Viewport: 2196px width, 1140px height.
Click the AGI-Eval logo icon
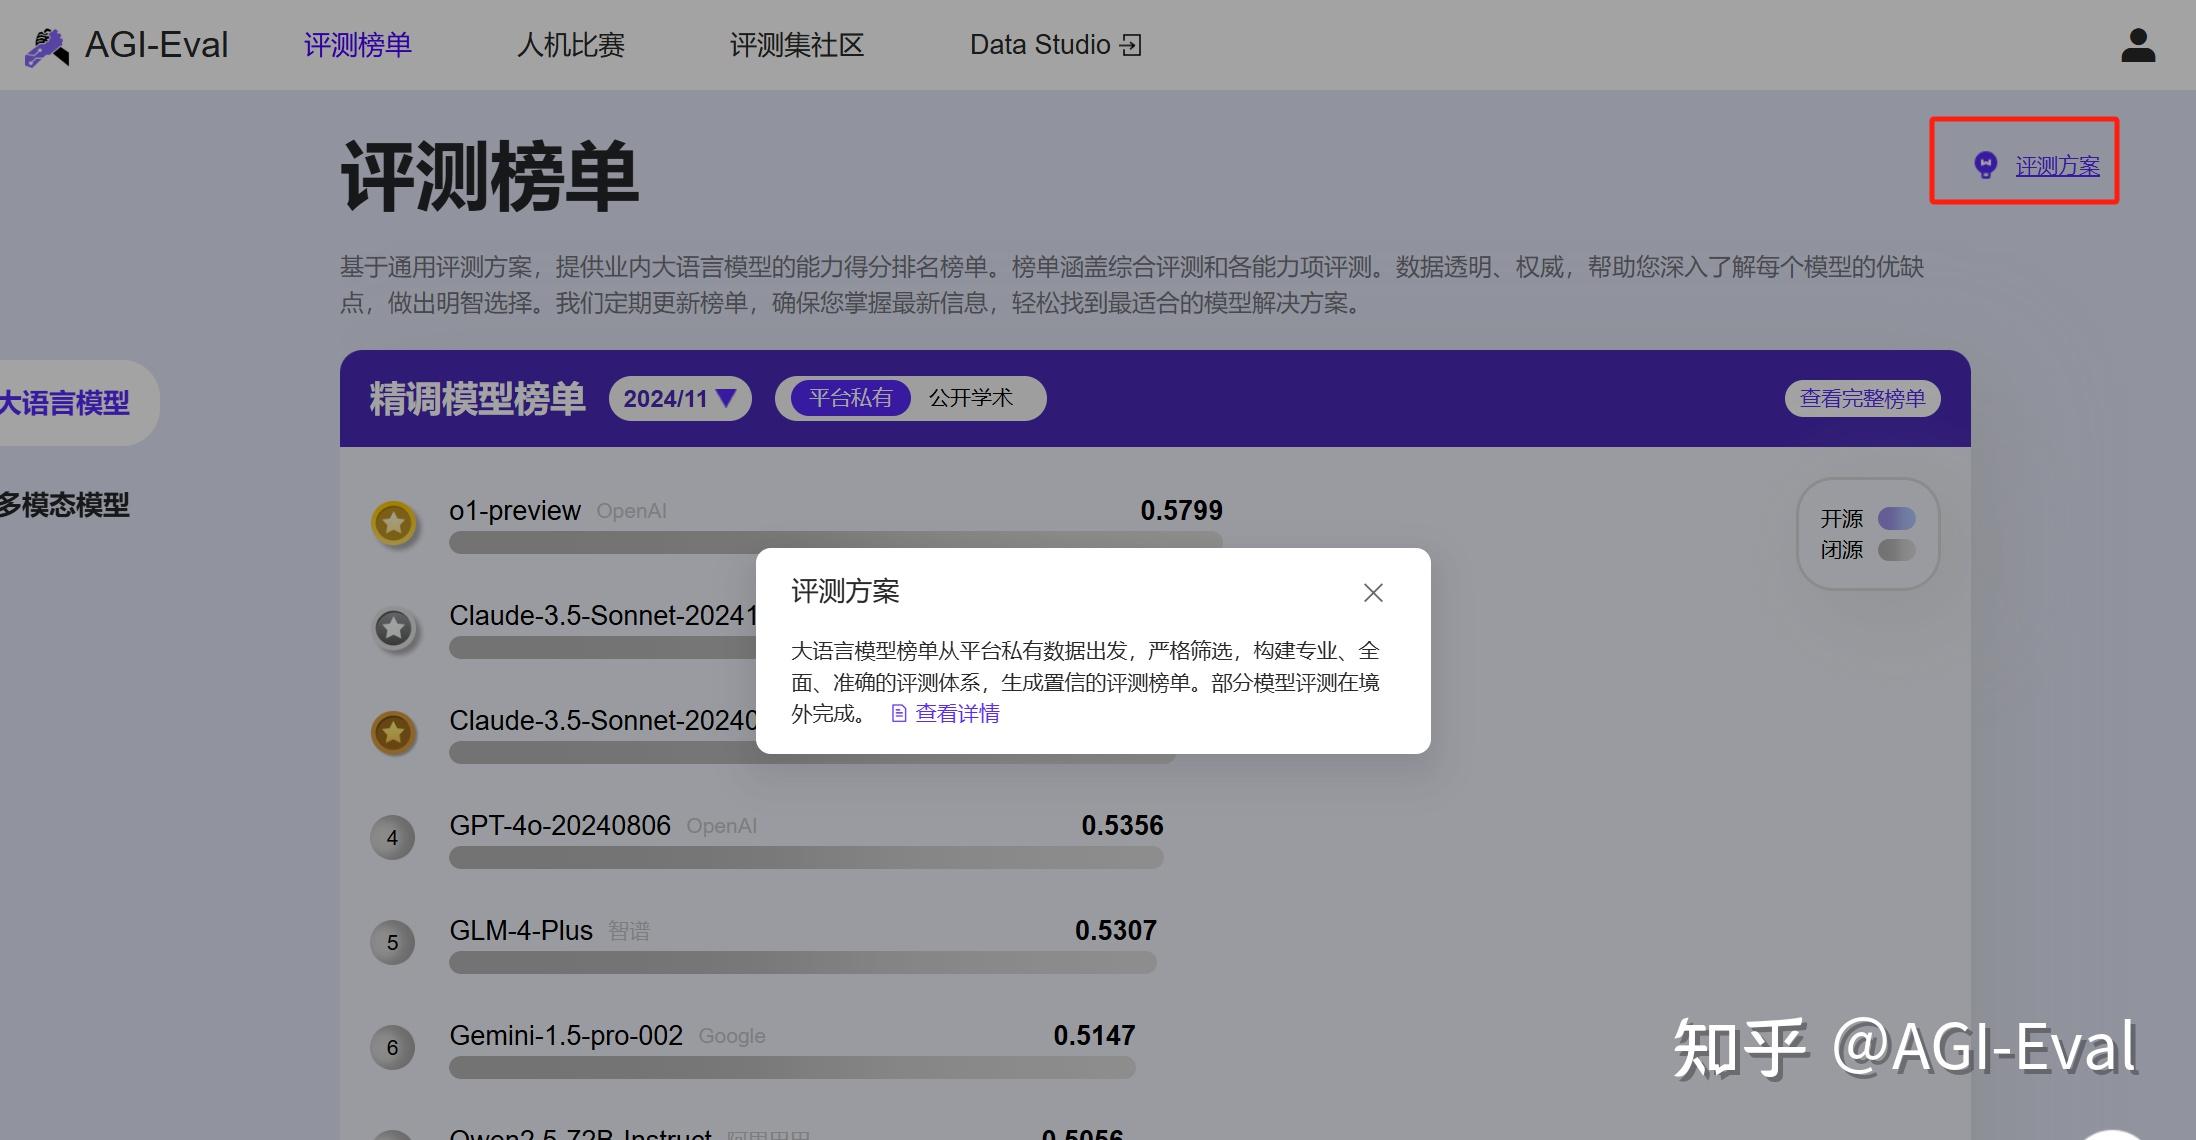[x=47, y=44]
